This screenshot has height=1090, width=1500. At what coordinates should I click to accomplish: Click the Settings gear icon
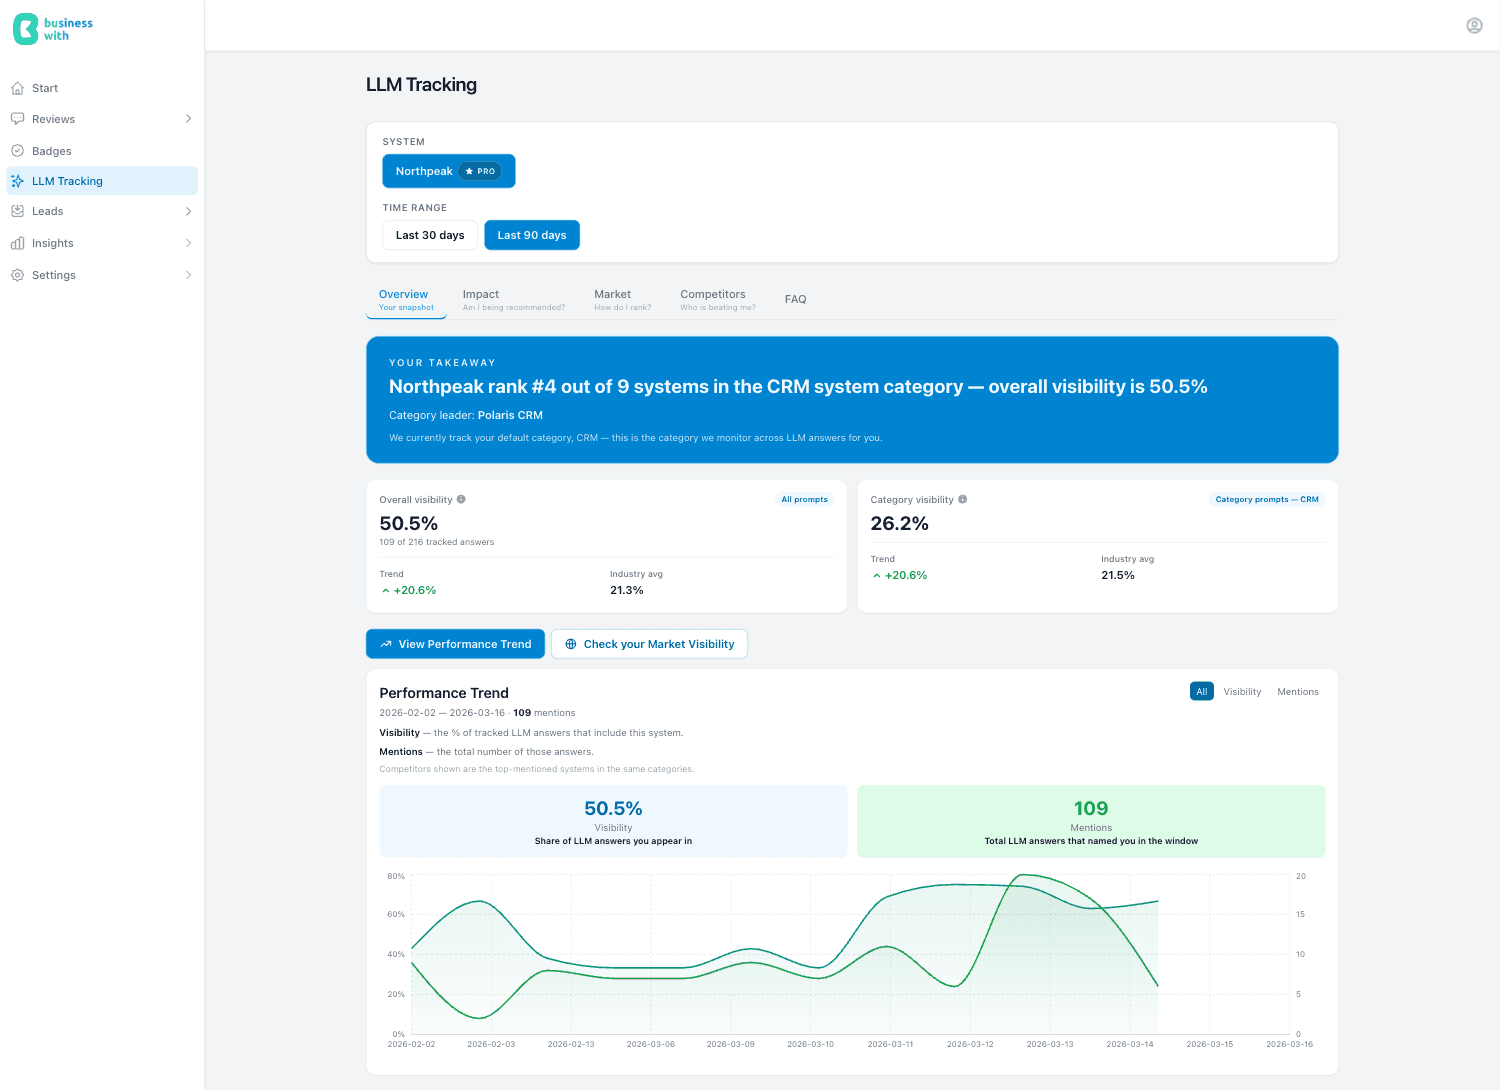point(17,275)
